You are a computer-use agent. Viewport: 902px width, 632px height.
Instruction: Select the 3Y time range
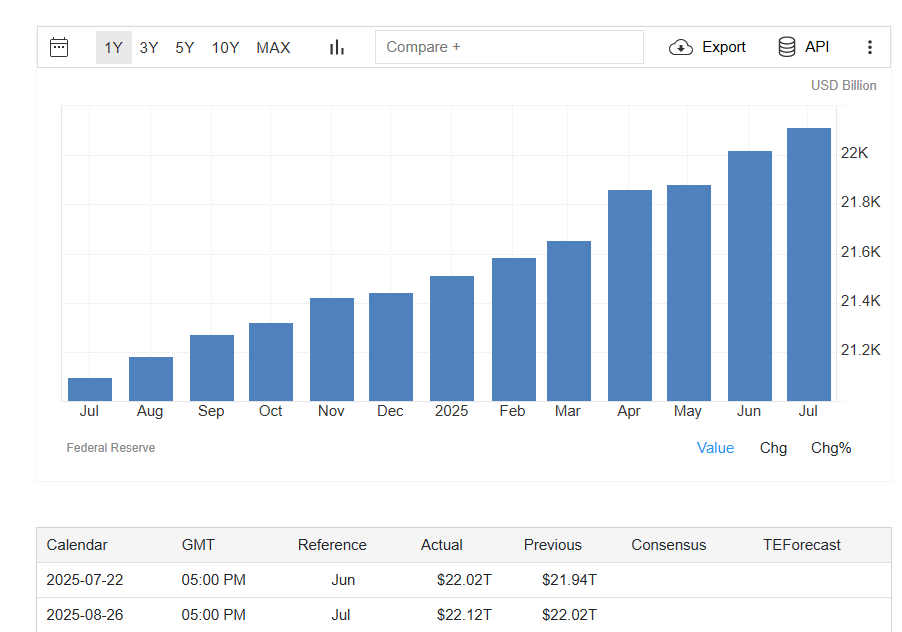pos(149,47)
